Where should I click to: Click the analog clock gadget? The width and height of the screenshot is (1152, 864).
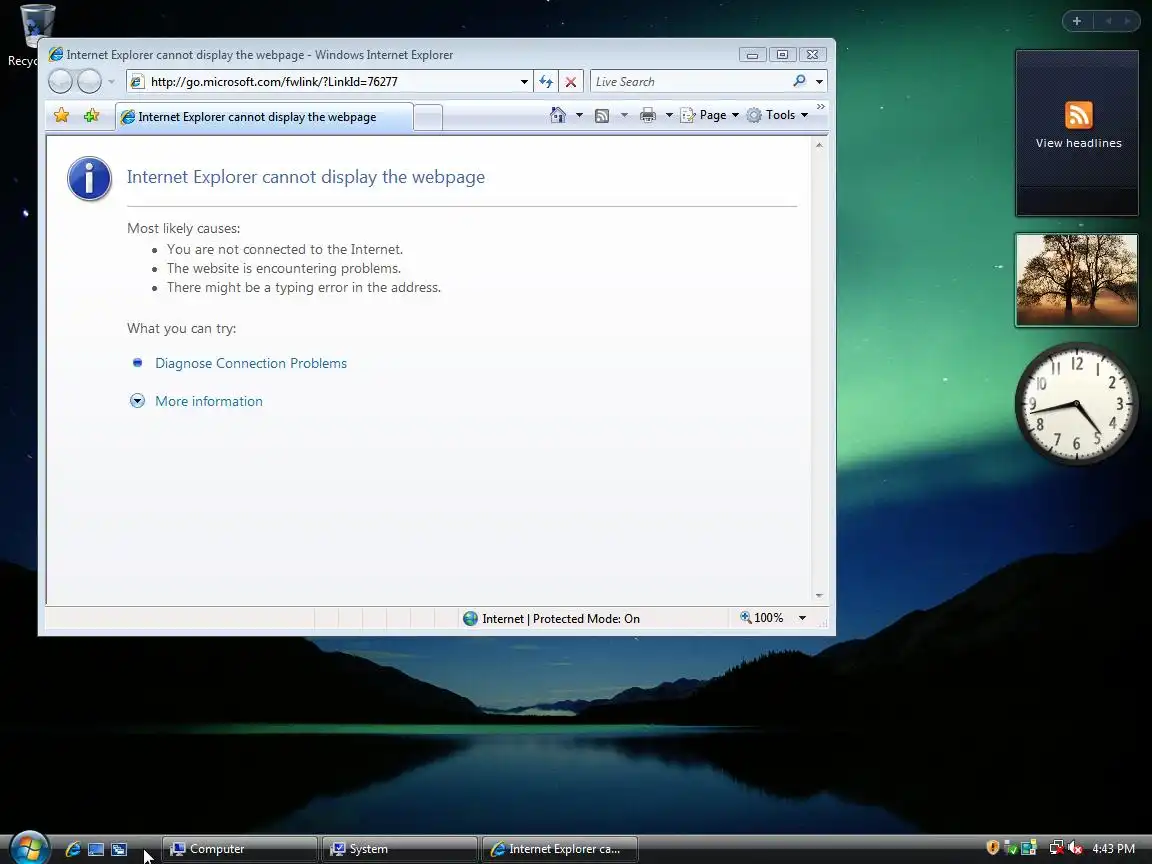pos(1076,403)
